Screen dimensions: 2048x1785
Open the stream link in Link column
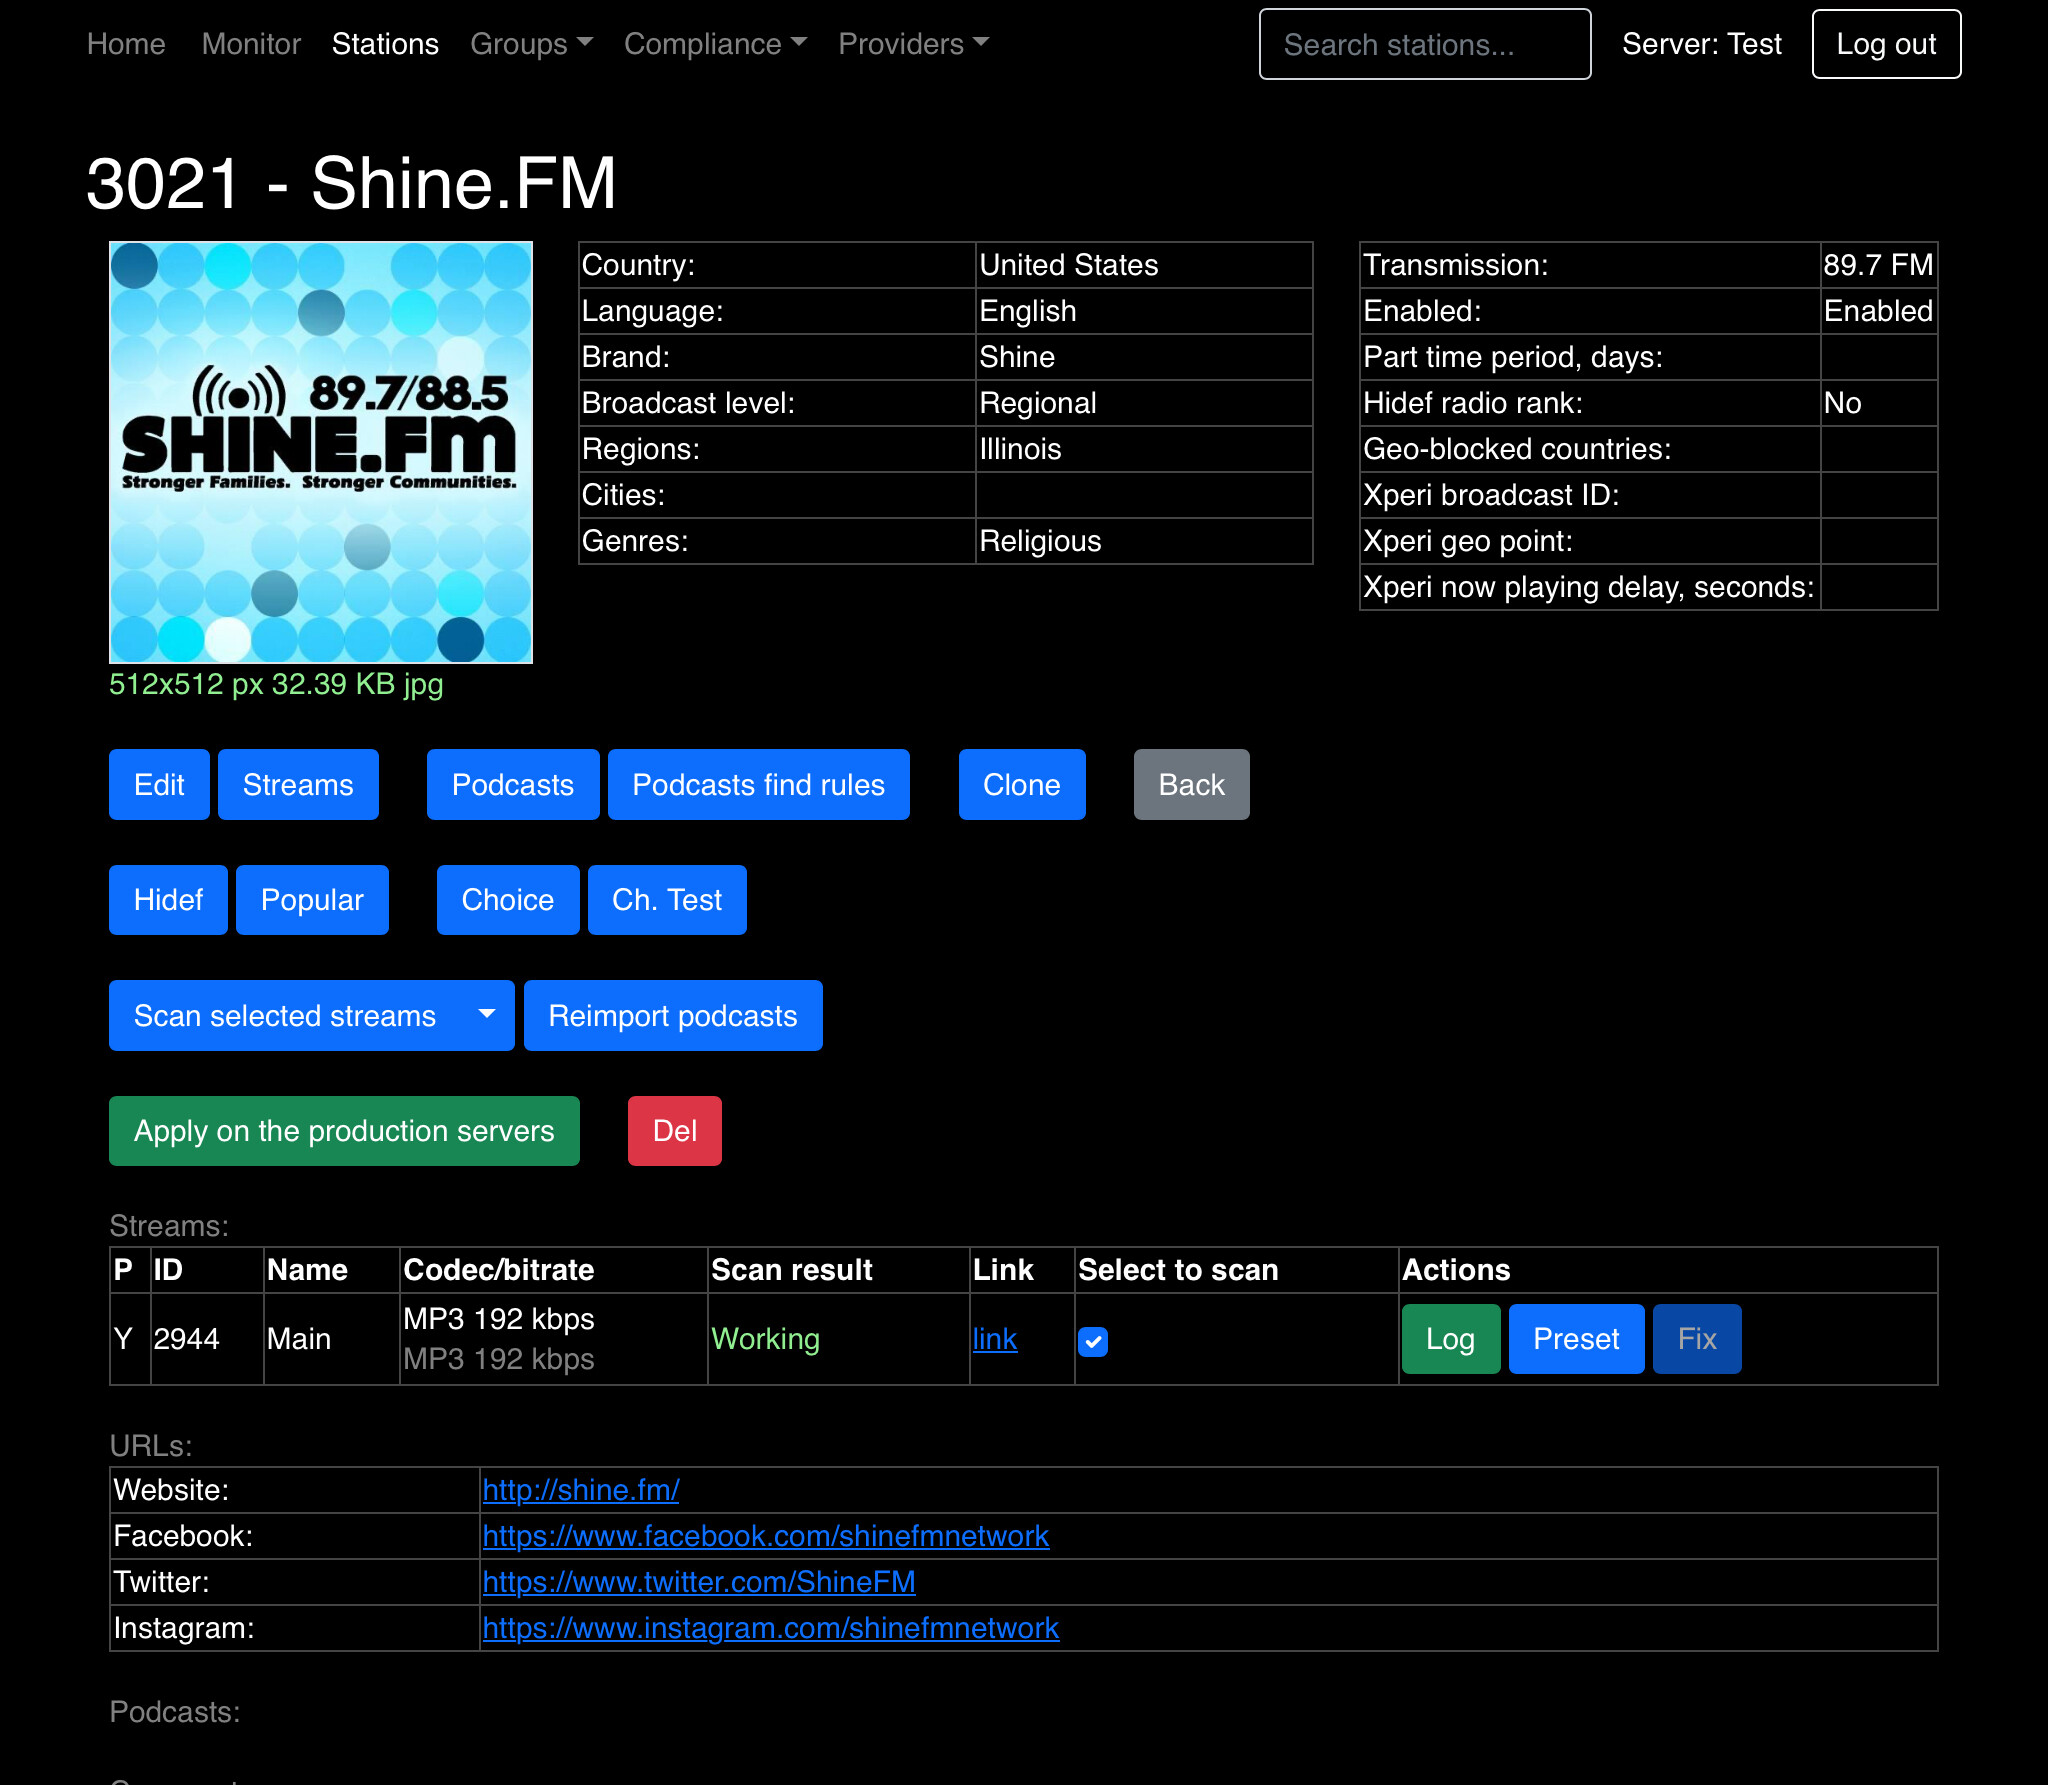click(x=994, y=1339)
